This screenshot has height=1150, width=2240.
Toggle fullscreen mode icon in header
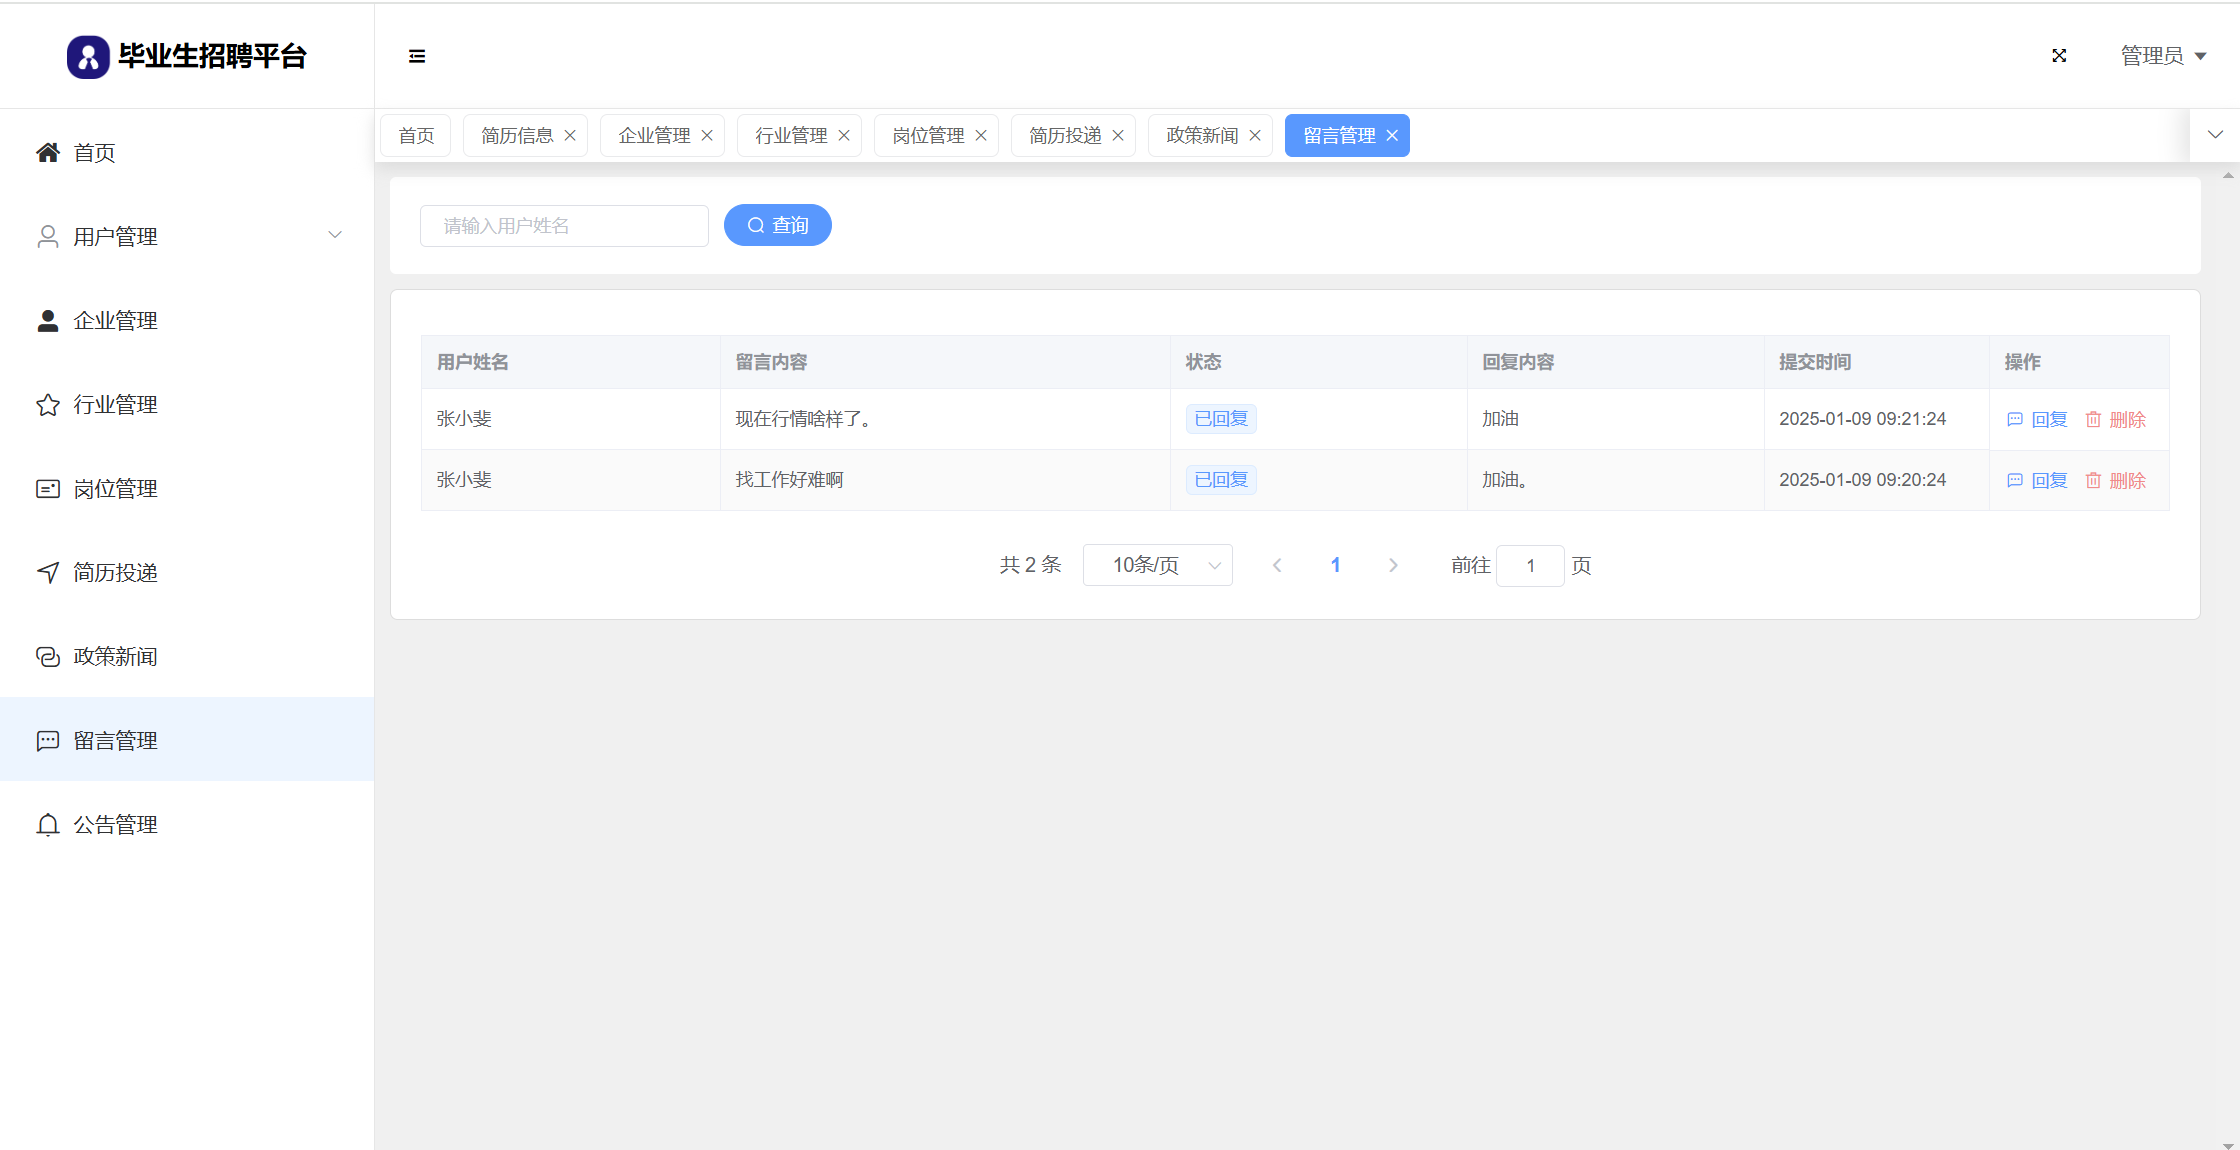click(x=2059, y=56)
